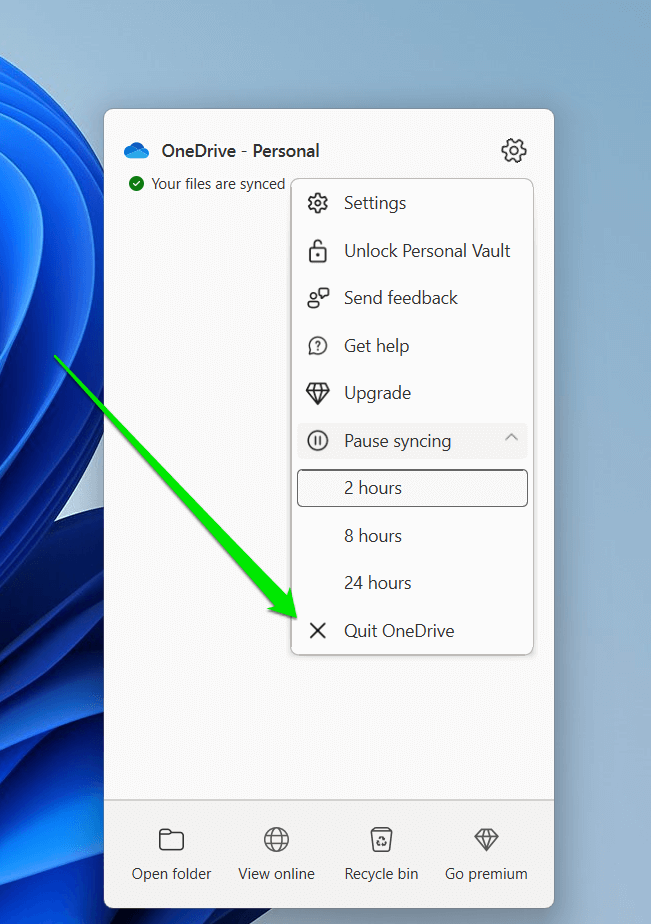Pause syncing for 2 hours
The width and height of the screenshot is (651, 924).
click(x=412, y=488)
